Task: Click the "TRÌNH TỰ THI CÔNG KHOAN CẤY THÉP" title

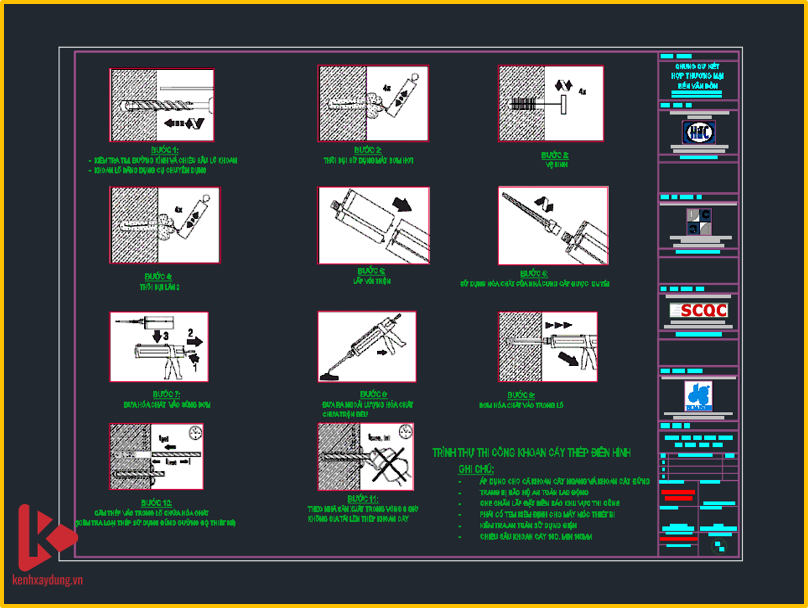Action: tap(531, 453)
